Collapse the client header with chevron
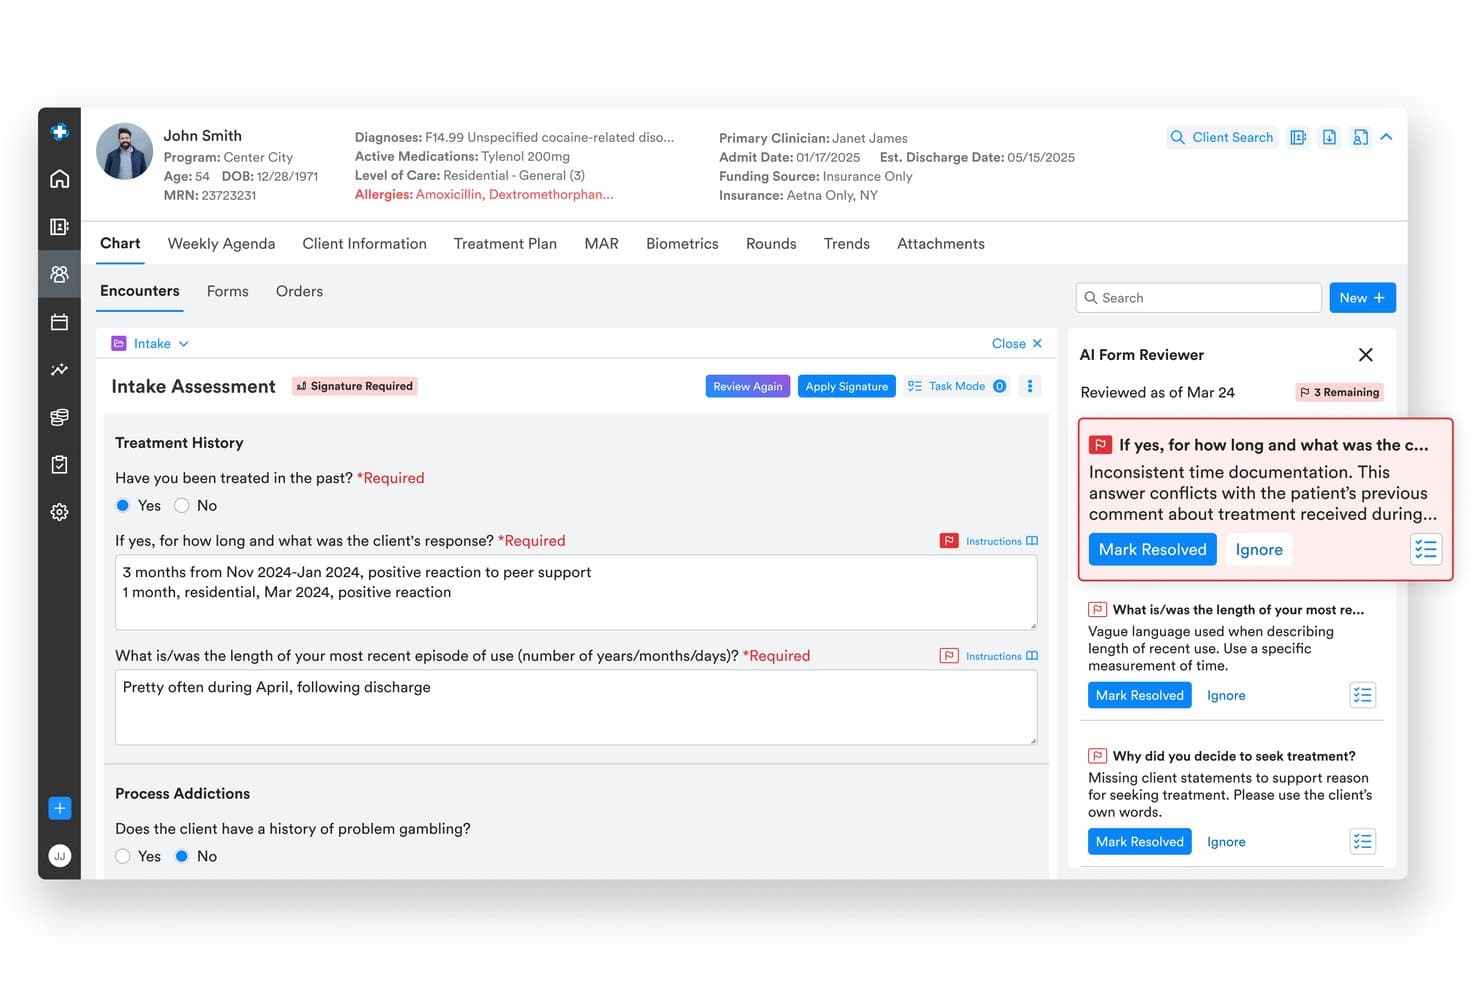 coord(1386,138)
